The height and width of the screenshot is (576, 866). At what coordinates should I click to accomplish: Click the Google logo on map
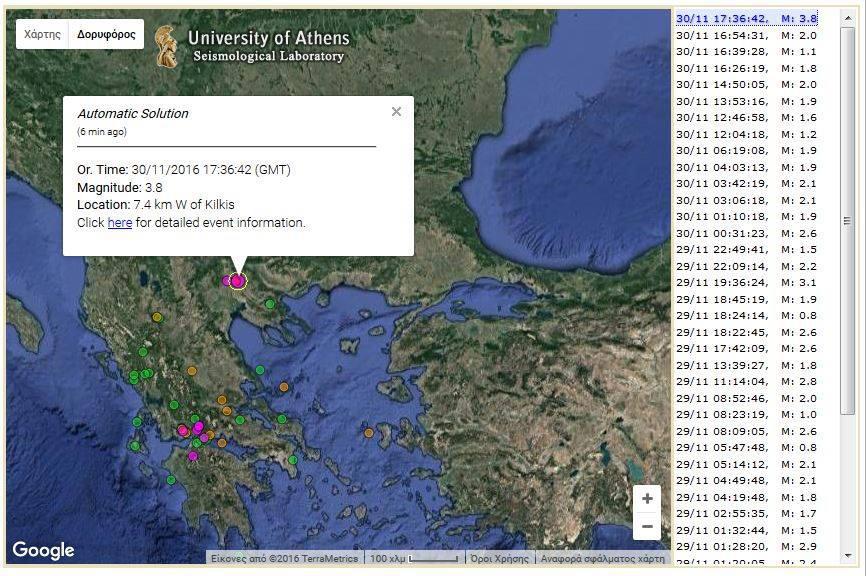43,550
